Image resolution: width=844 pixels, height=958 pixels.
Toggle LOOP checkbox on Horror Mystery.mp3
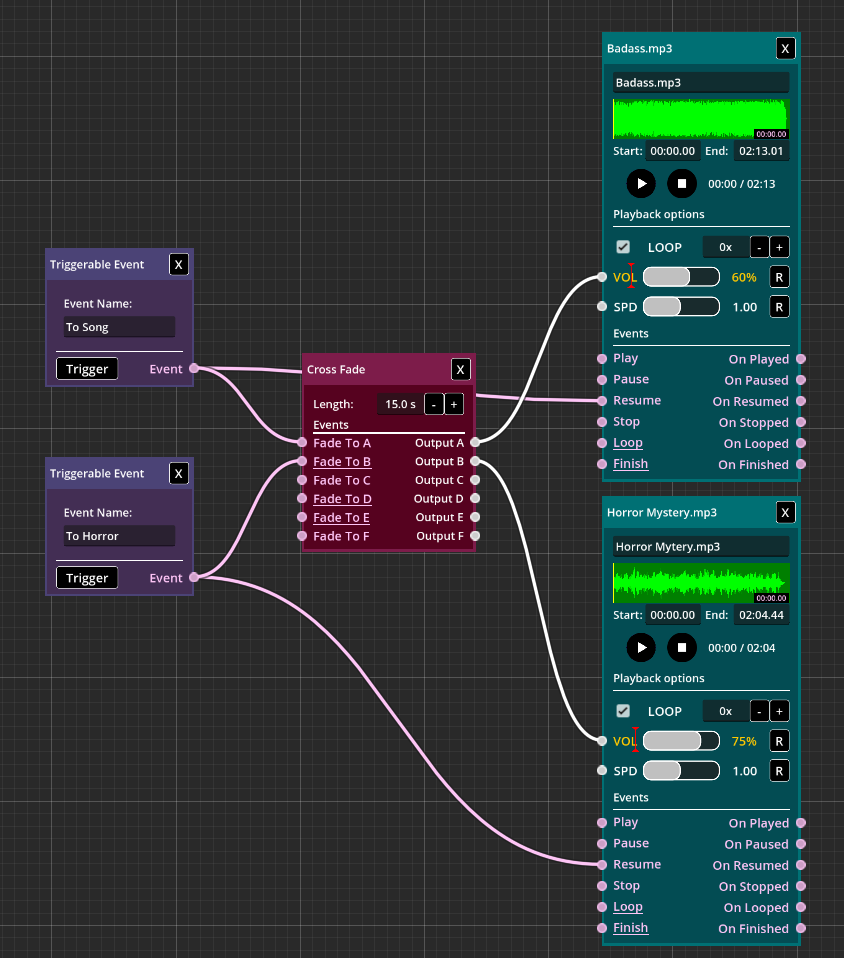click(623, 711)
